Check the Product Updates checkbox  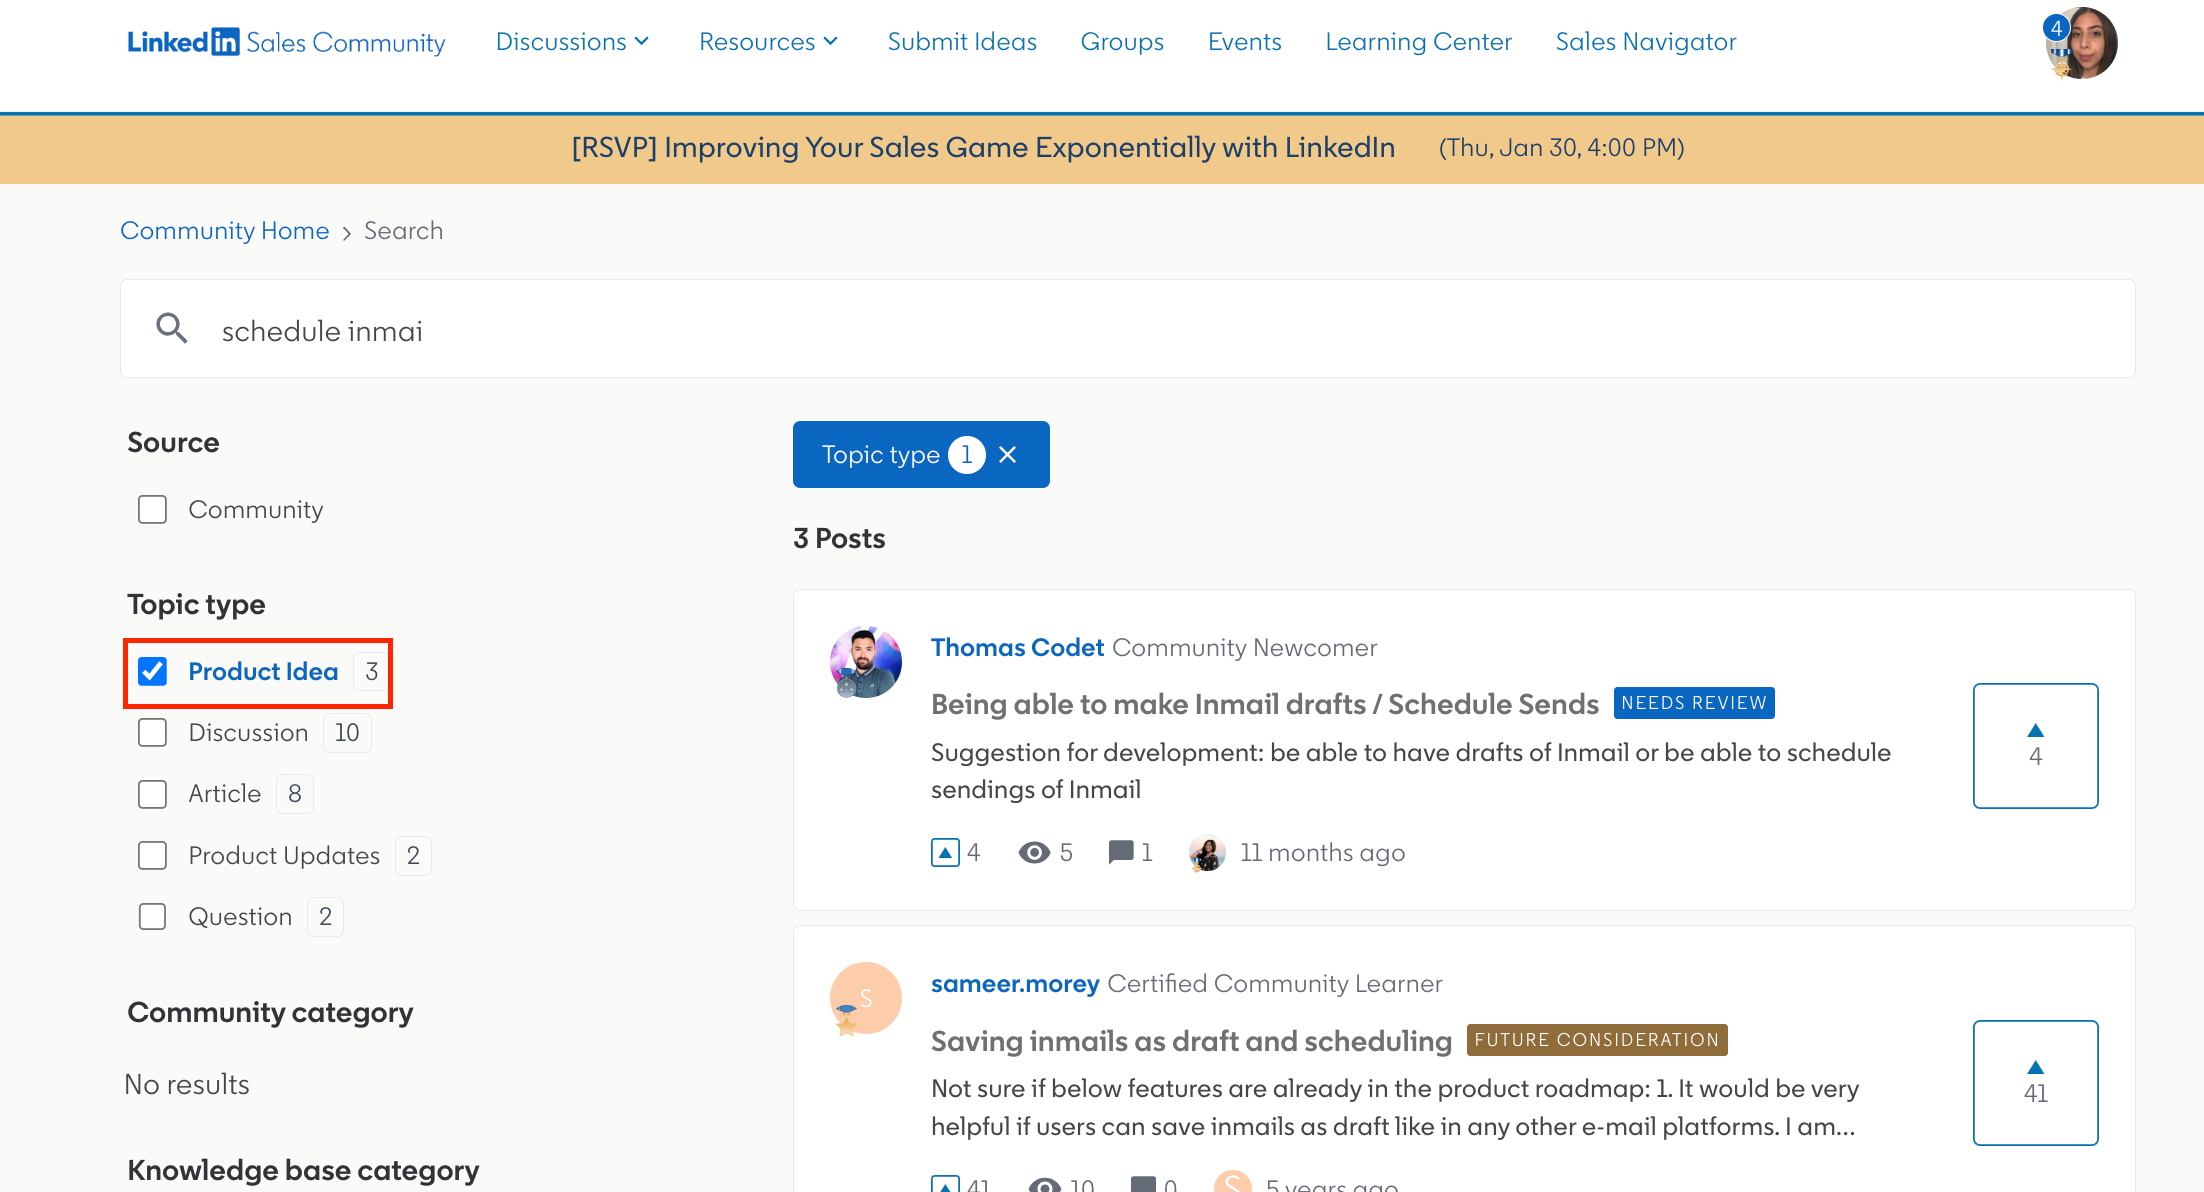(x=152, y=855)
